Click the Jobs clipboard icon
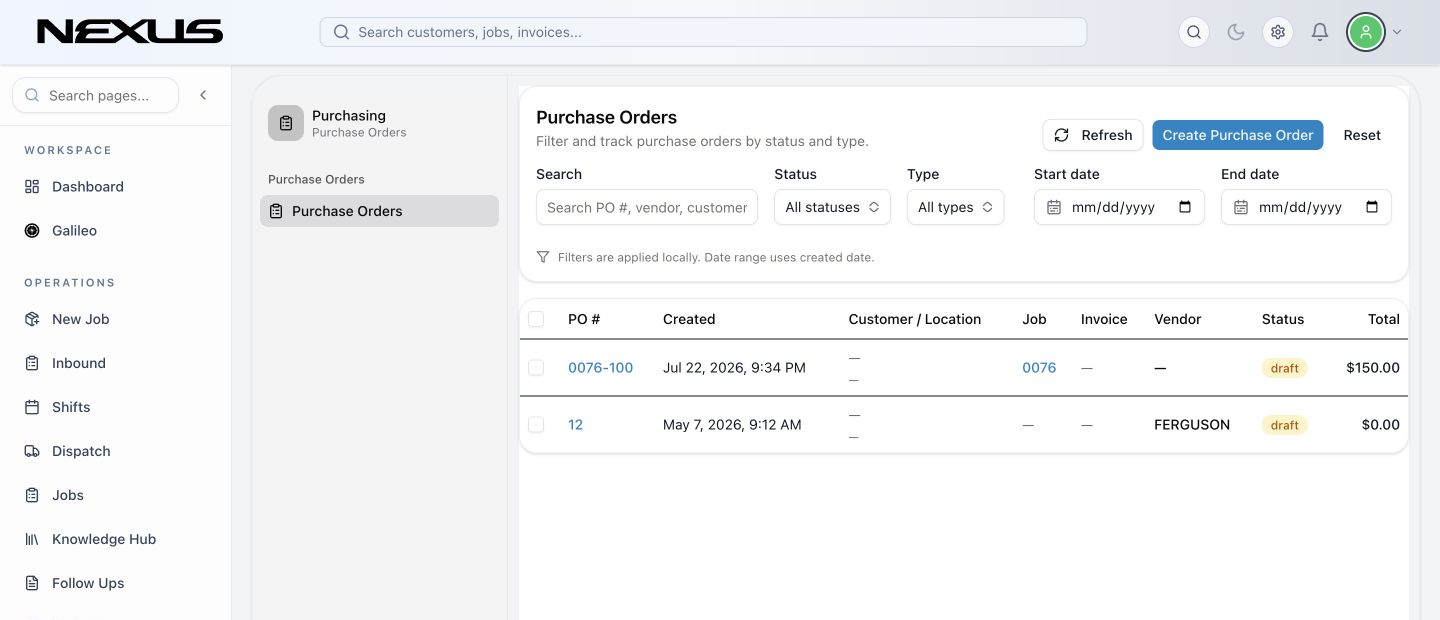 point(32,495)
